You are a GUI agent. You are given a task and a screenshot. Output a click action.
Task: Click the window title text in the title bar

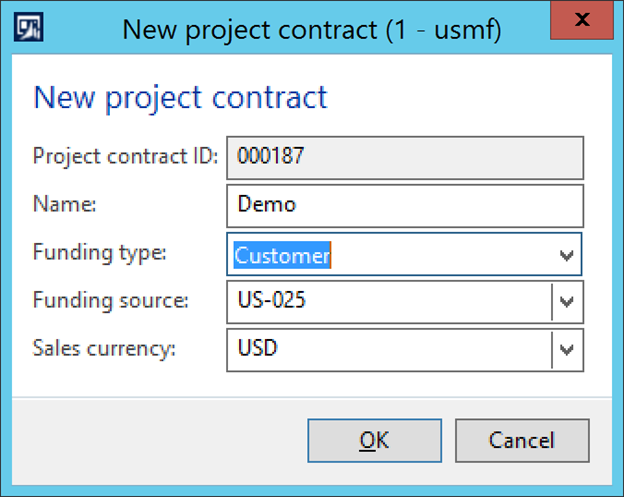click(x=311, y=28)
